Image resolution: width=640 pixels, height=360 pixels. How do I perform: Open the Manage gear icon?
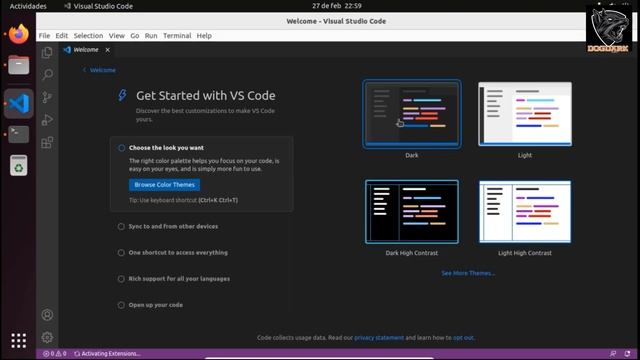point(47,337)
